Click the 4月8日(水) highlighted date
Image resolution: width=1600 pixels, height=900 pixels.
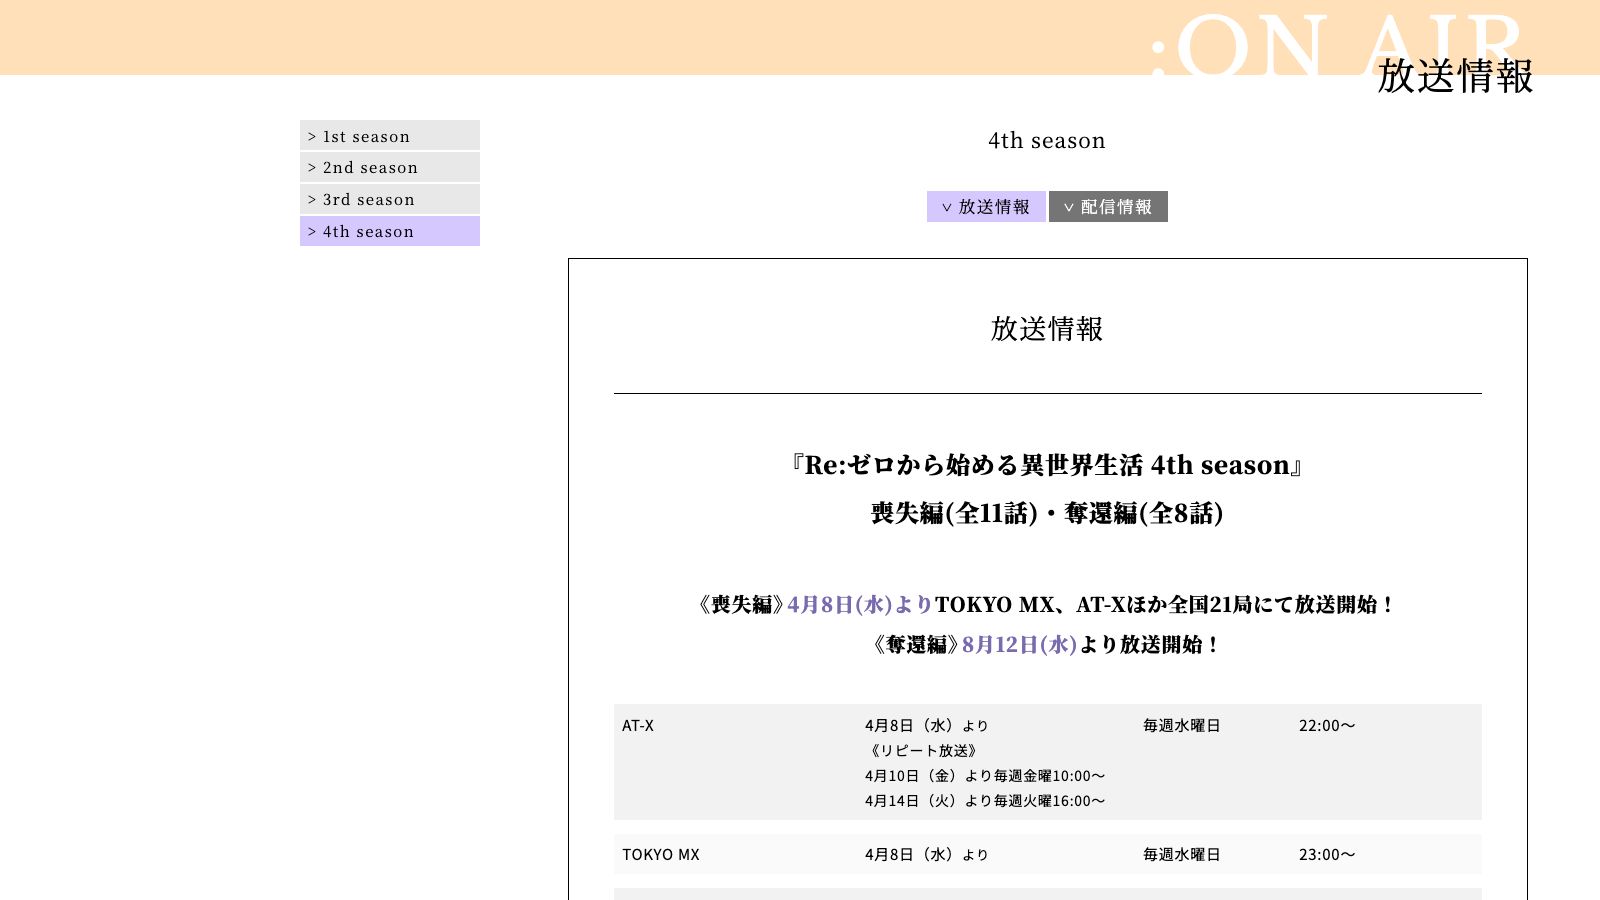859,605
